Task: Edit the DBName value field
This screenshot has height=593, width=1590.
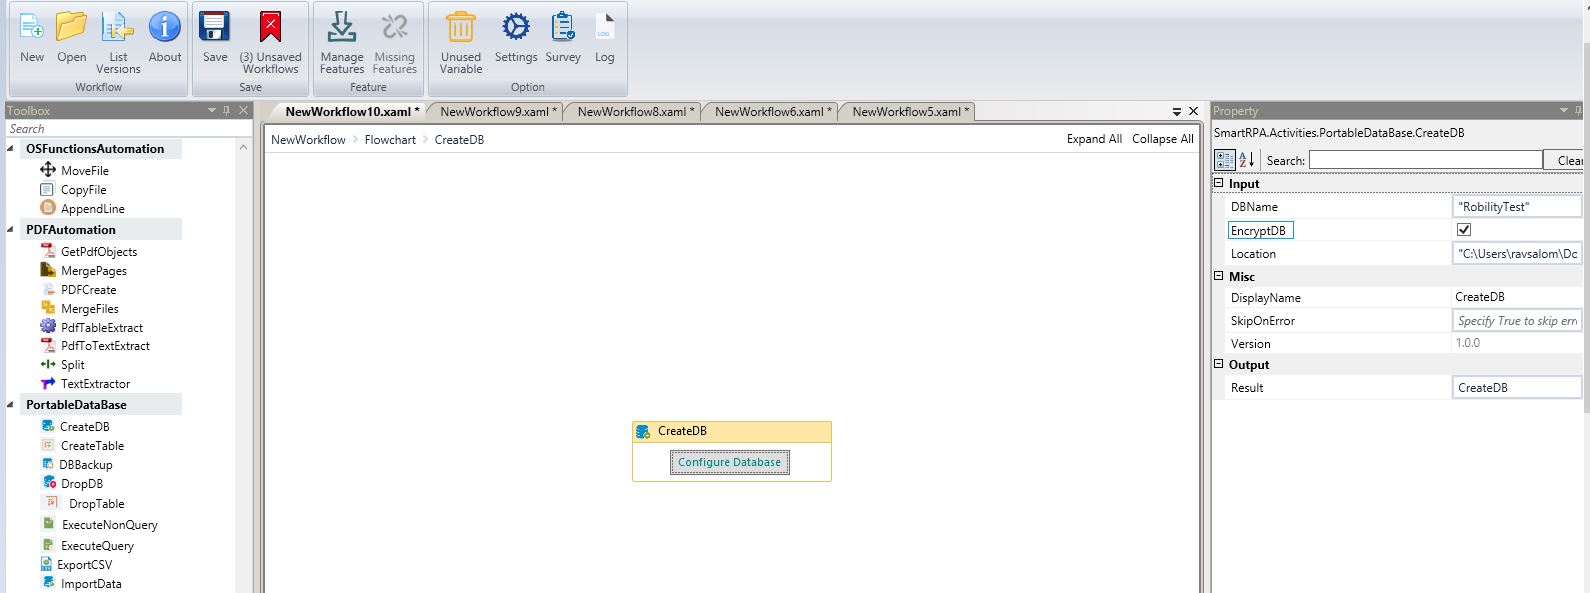Action: pyautogui.click(x=1516, y=206)
